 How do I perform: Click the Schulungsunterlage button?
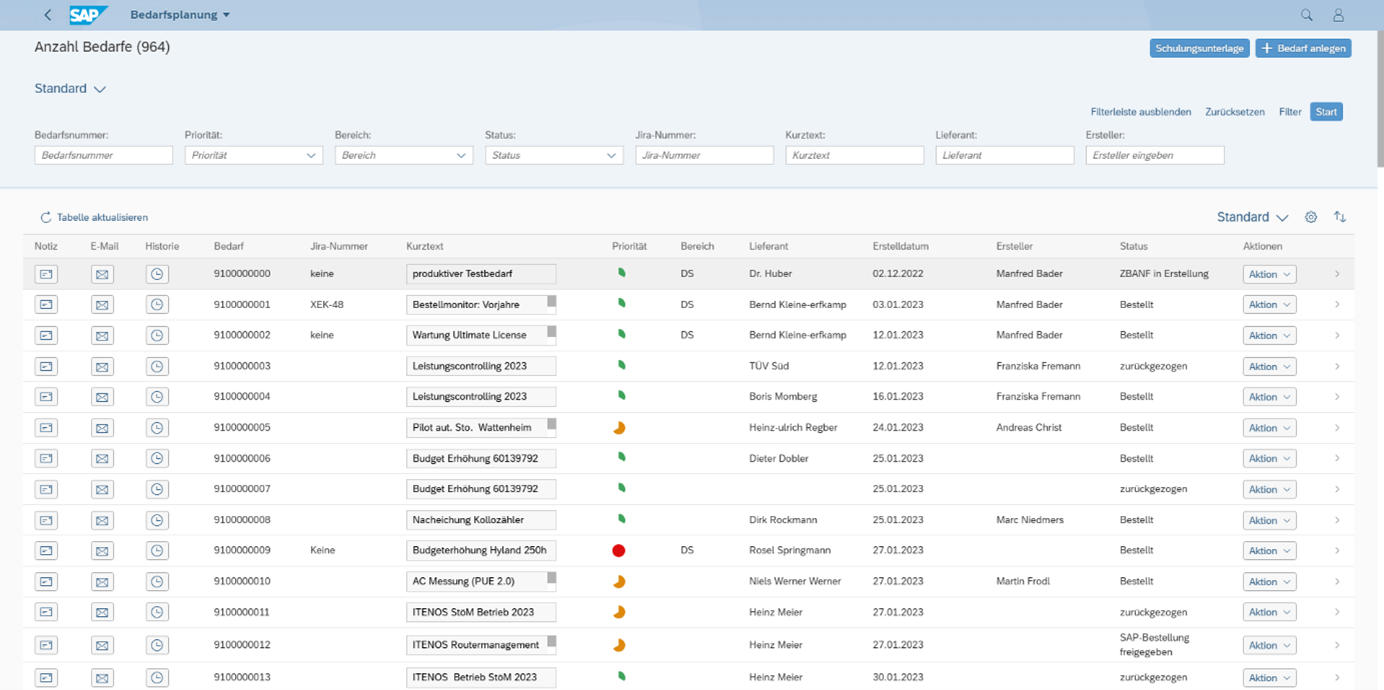[x=1199, y=48]
